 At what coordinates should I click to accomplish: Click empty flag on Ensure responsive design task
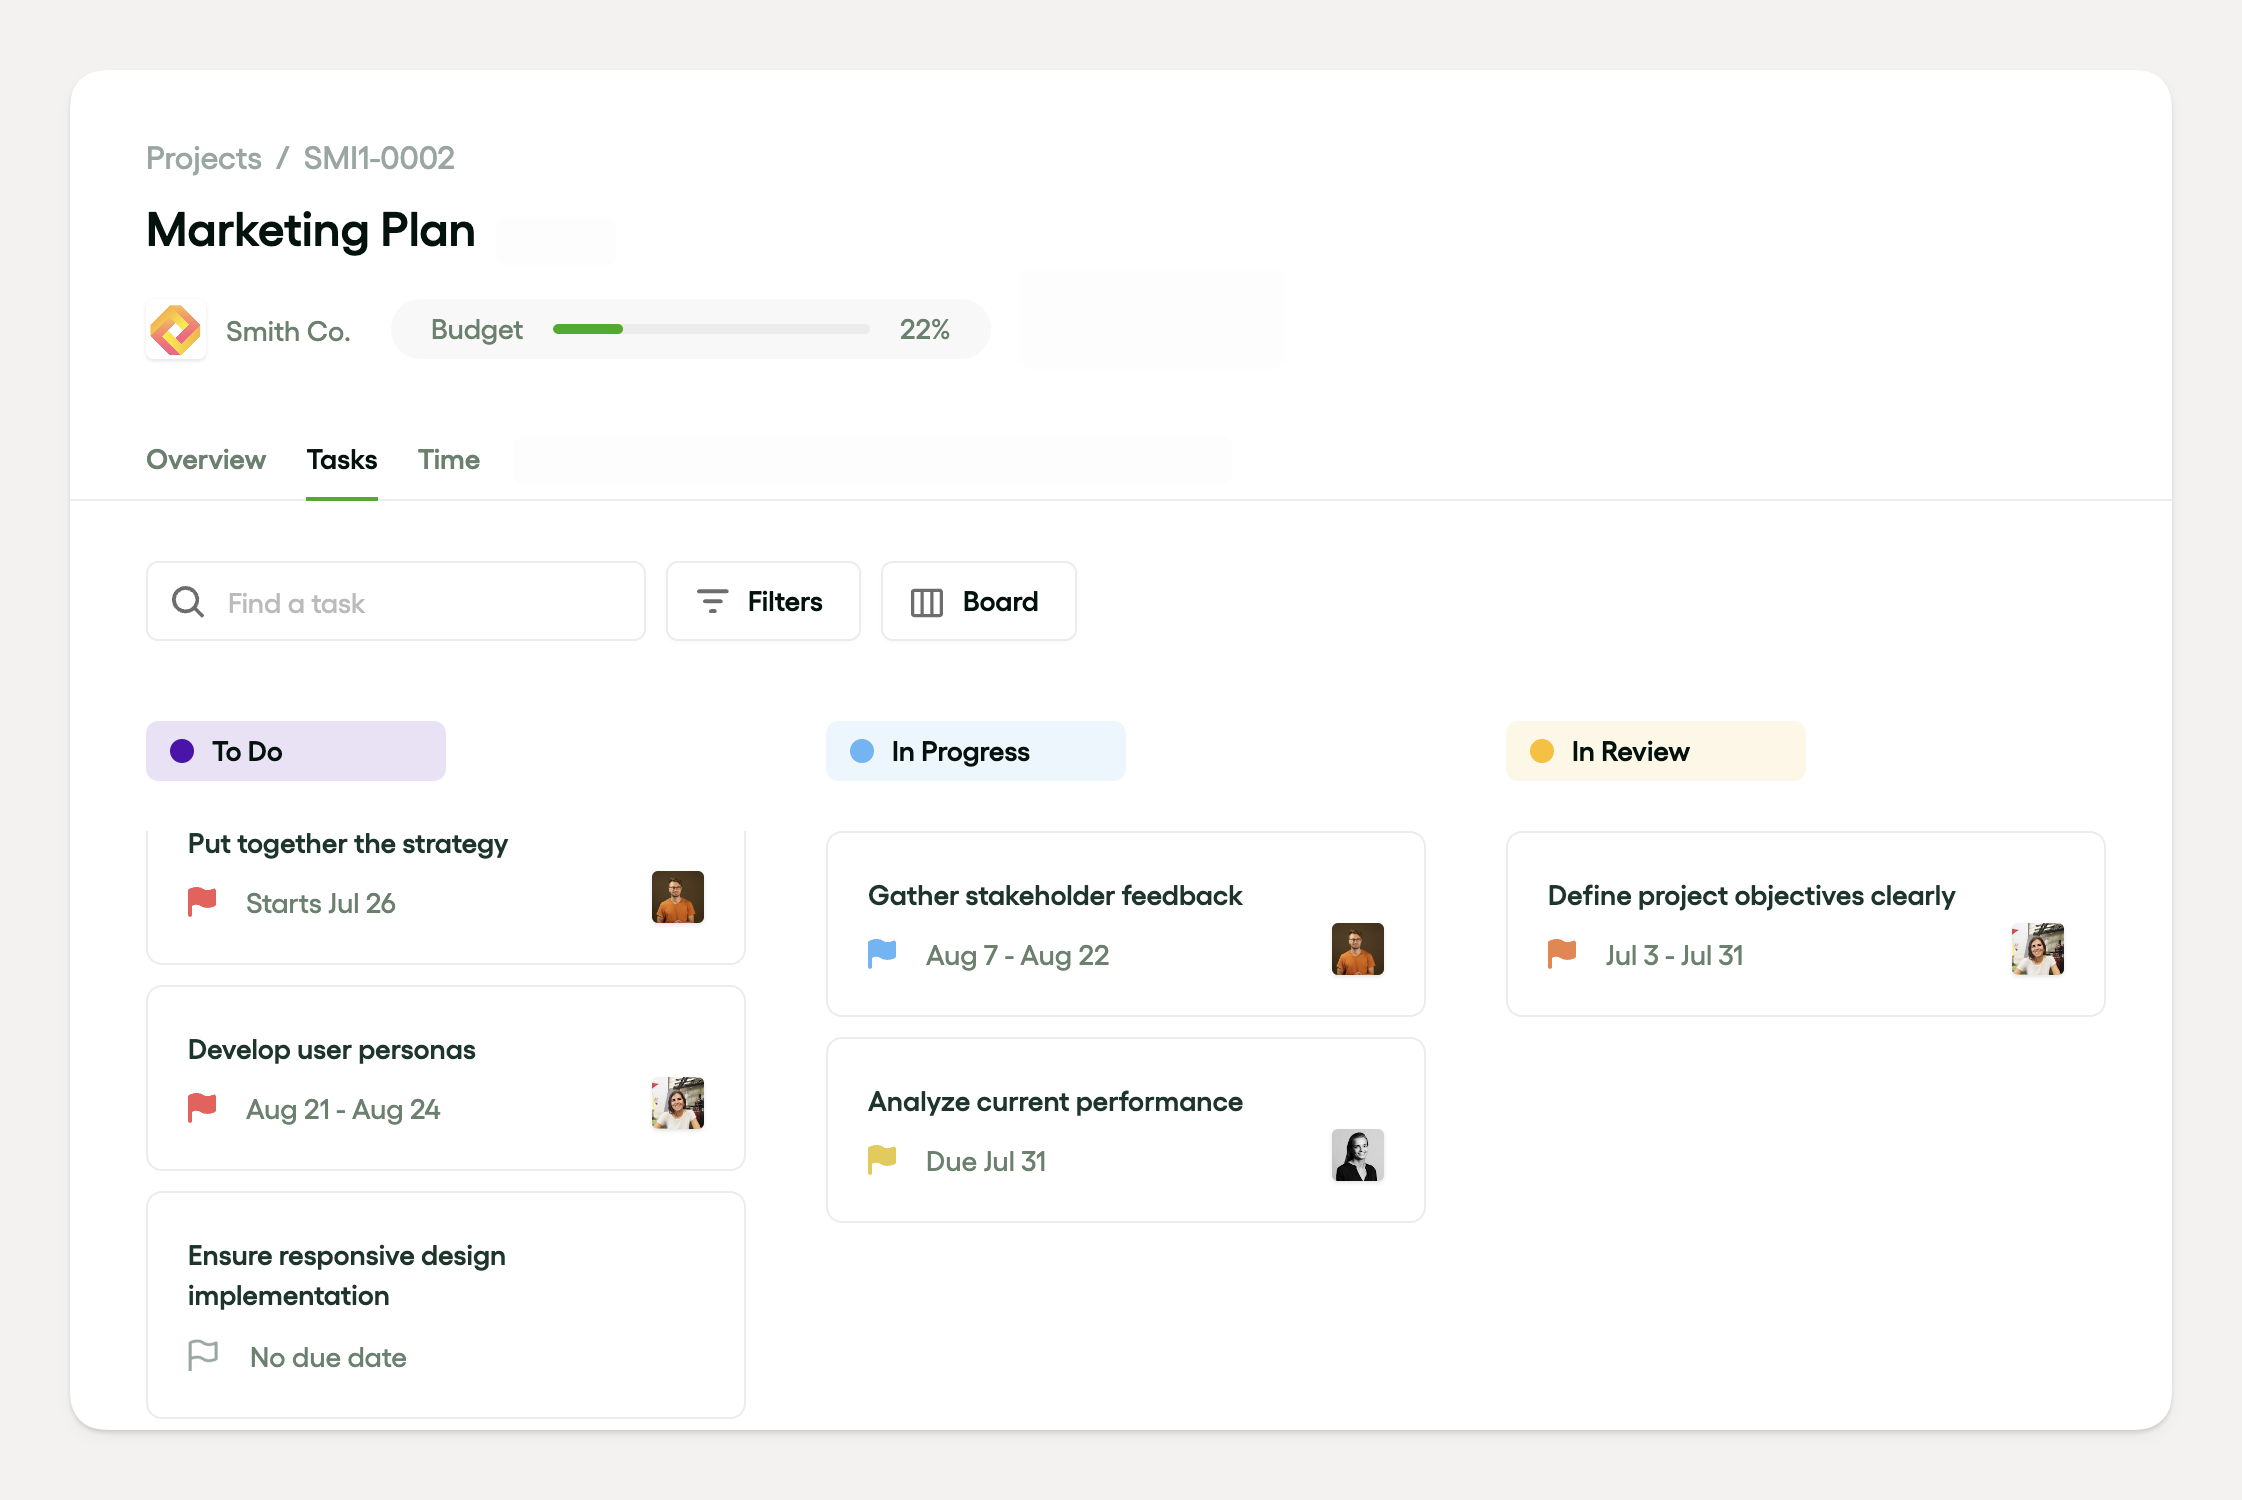203,1356
